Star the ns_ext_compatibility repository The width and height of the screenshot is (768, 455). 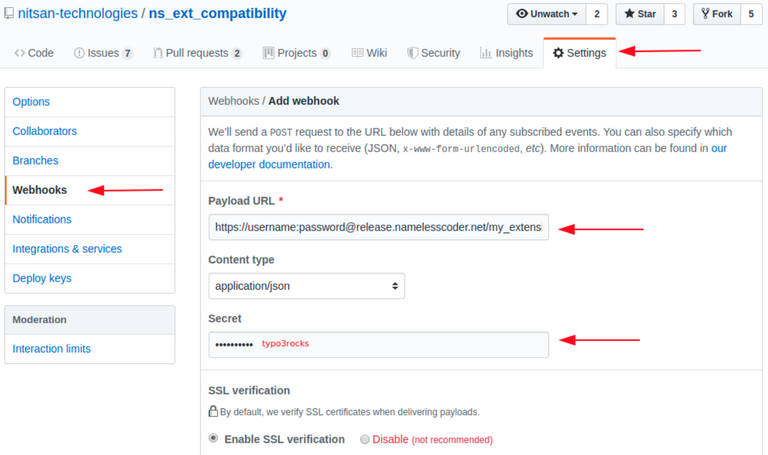click(638, 14)
